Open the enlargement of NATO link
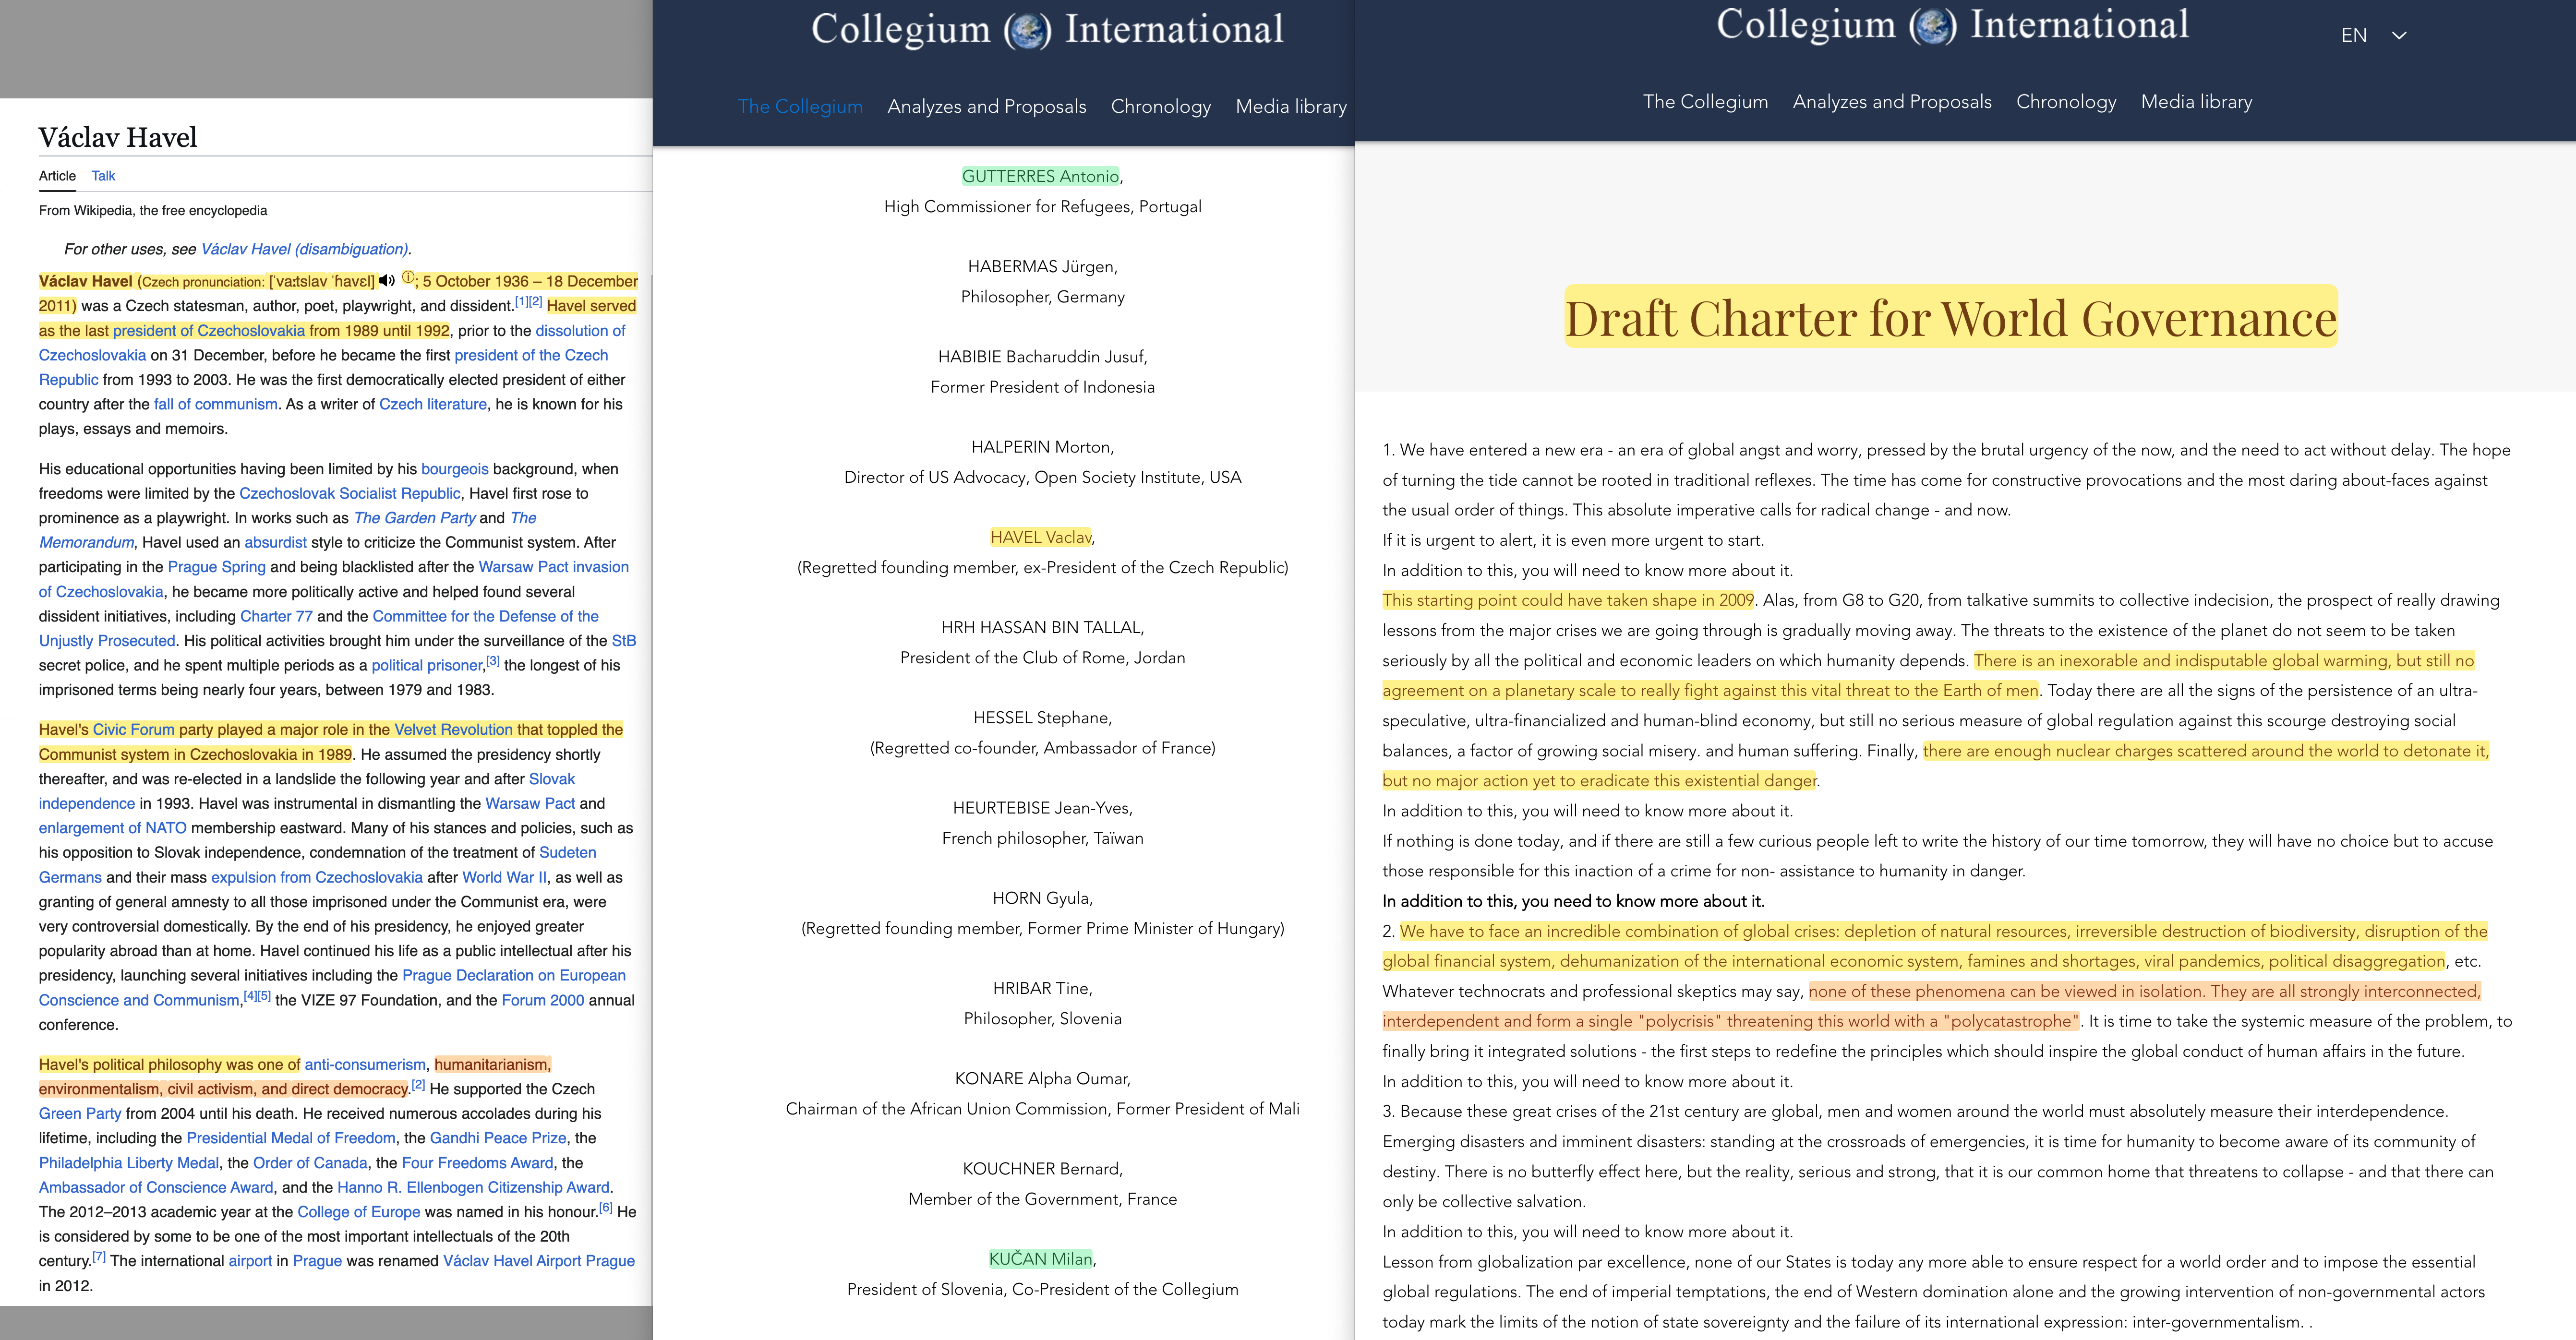 (x=112, y=828)
